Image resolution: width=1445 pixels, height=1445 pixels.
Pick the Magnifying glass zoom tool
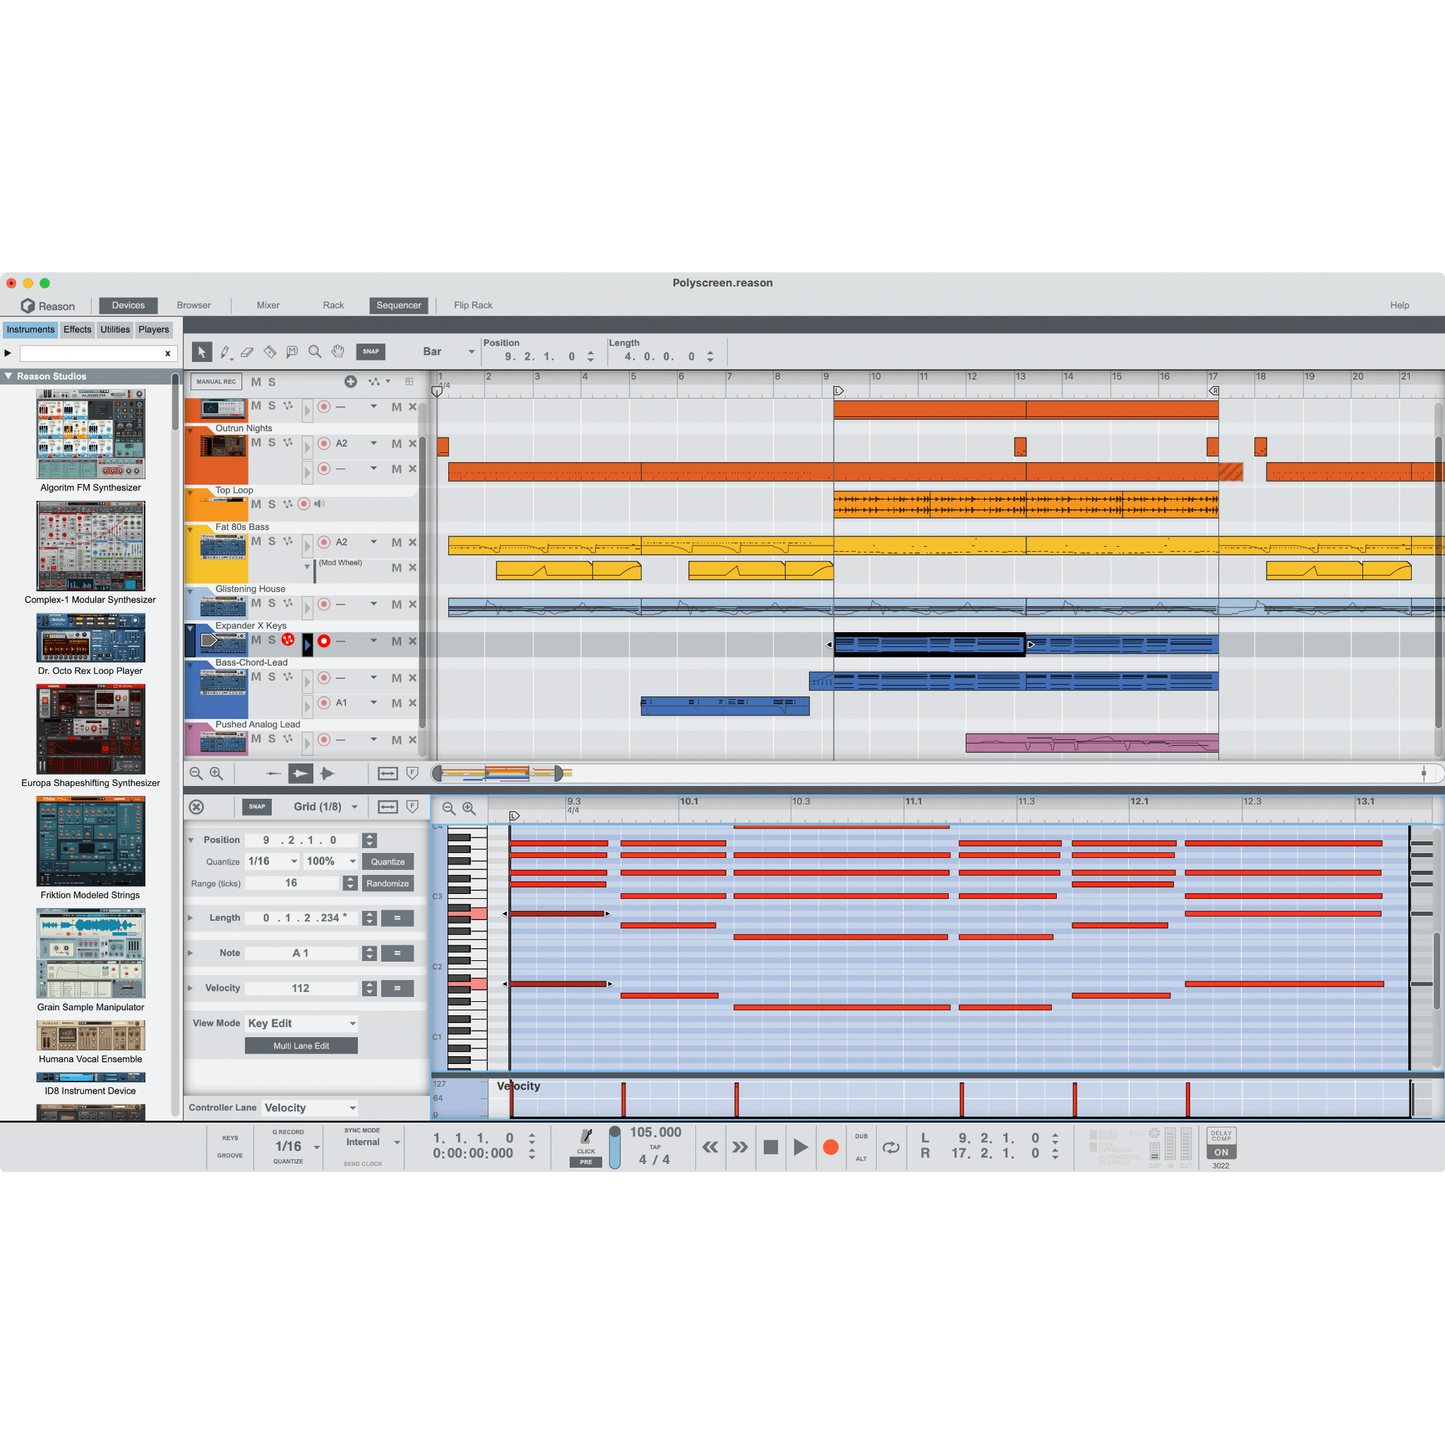click(x=314, y=351)
